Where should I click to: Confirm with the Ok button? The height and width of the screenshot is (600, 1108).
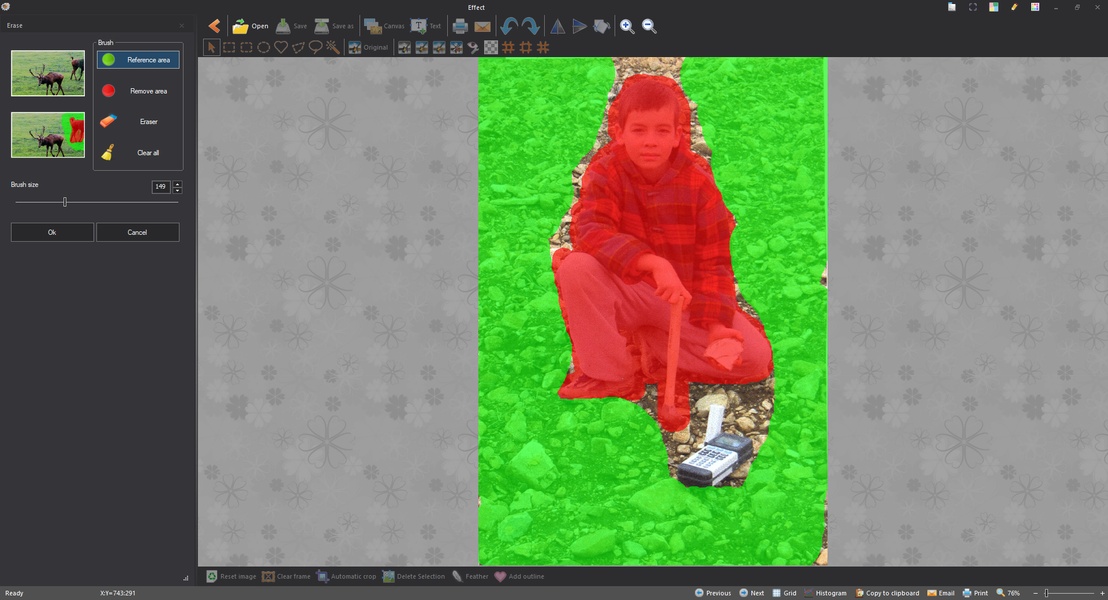tap(52, 233)
